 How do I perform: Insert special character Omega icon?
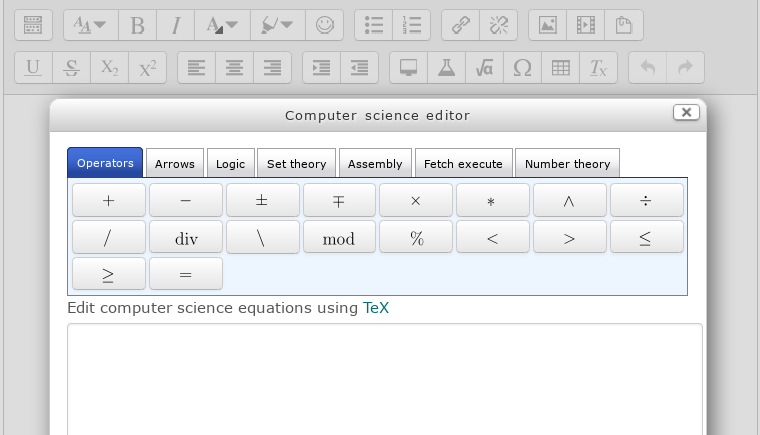522,67
